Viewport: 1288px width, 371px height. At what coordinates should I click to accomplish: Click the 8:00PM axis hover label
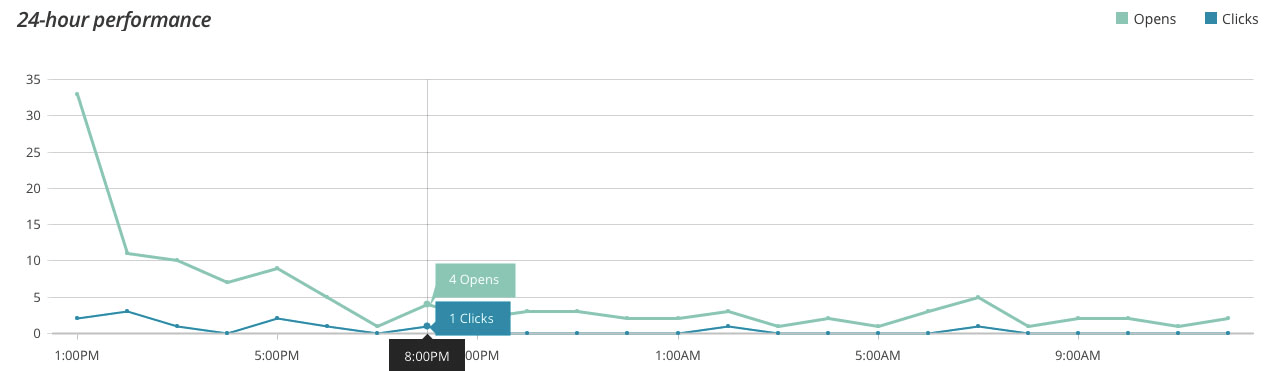pyautogui.click(x=427, y=355)
